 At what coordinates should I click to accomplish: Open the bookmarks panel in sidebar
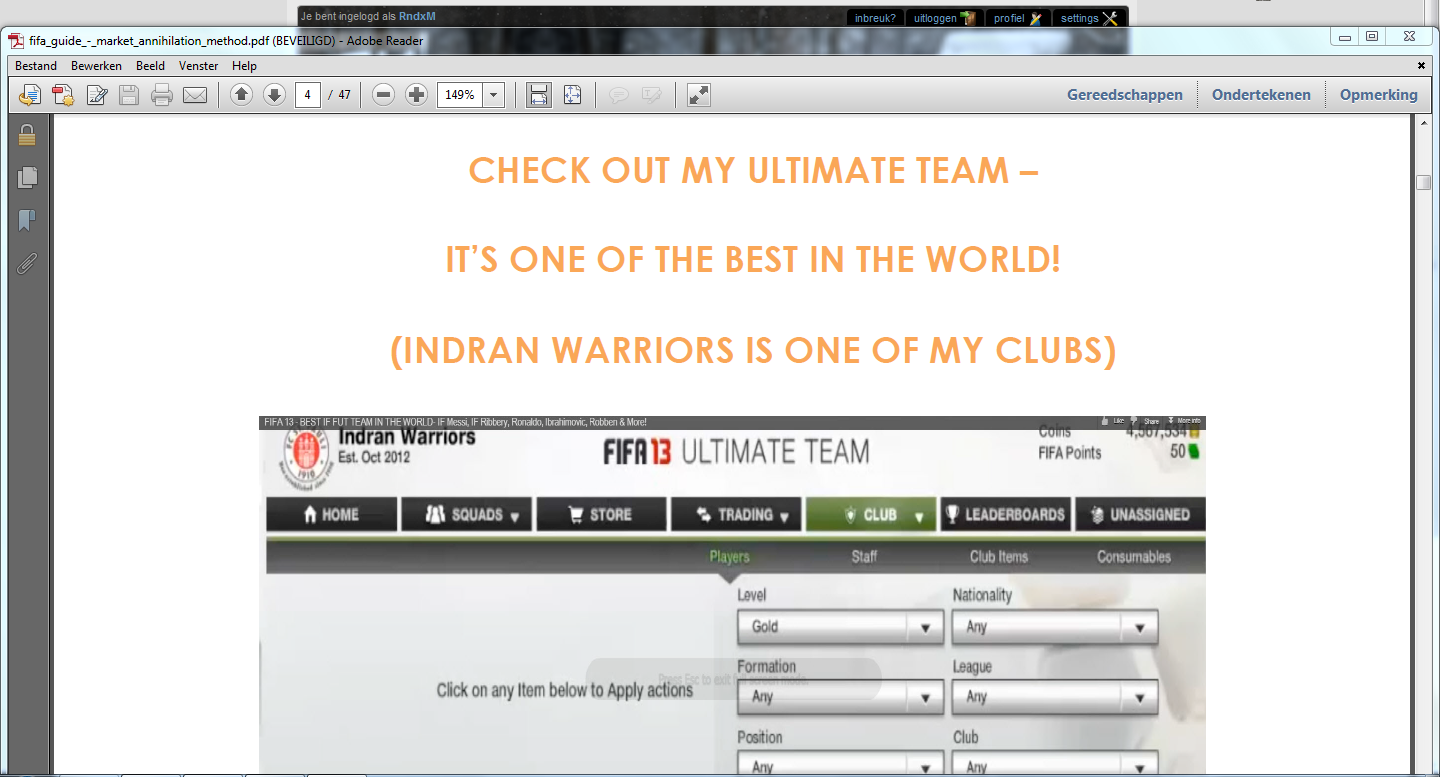tap(27, 220)
